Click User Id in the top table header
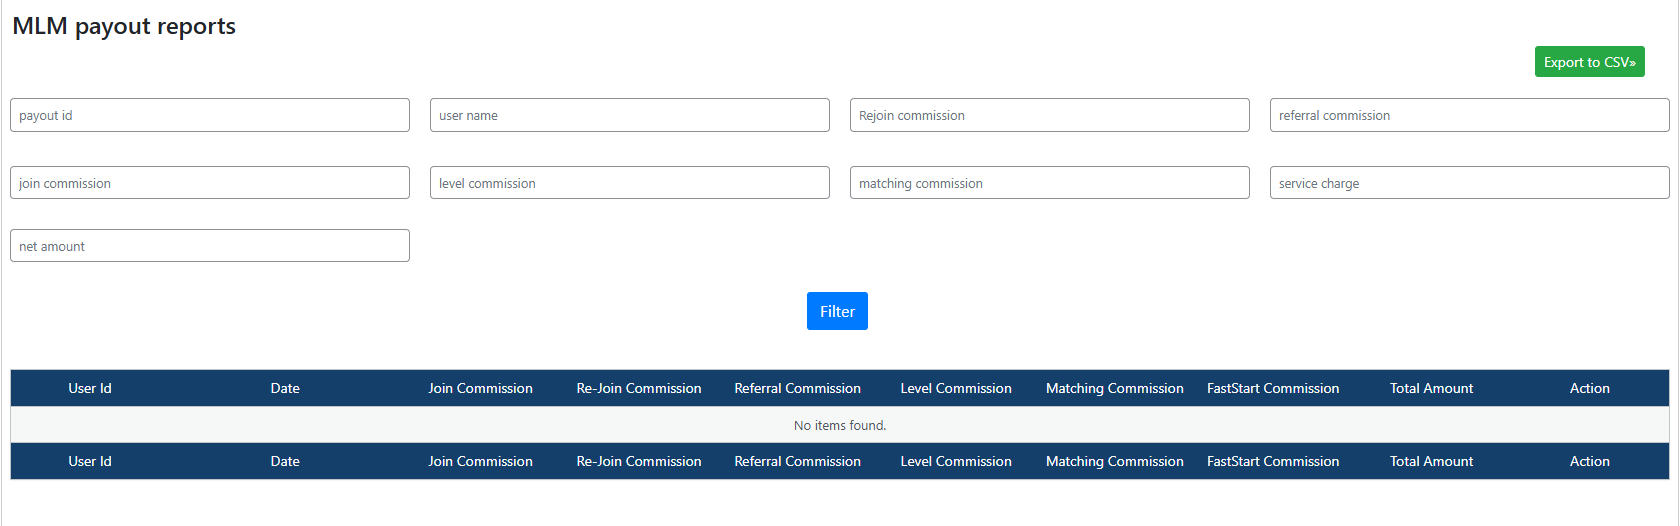This screenshot has height=526, width=1680. pyautogui.click(x=90, y=388)
